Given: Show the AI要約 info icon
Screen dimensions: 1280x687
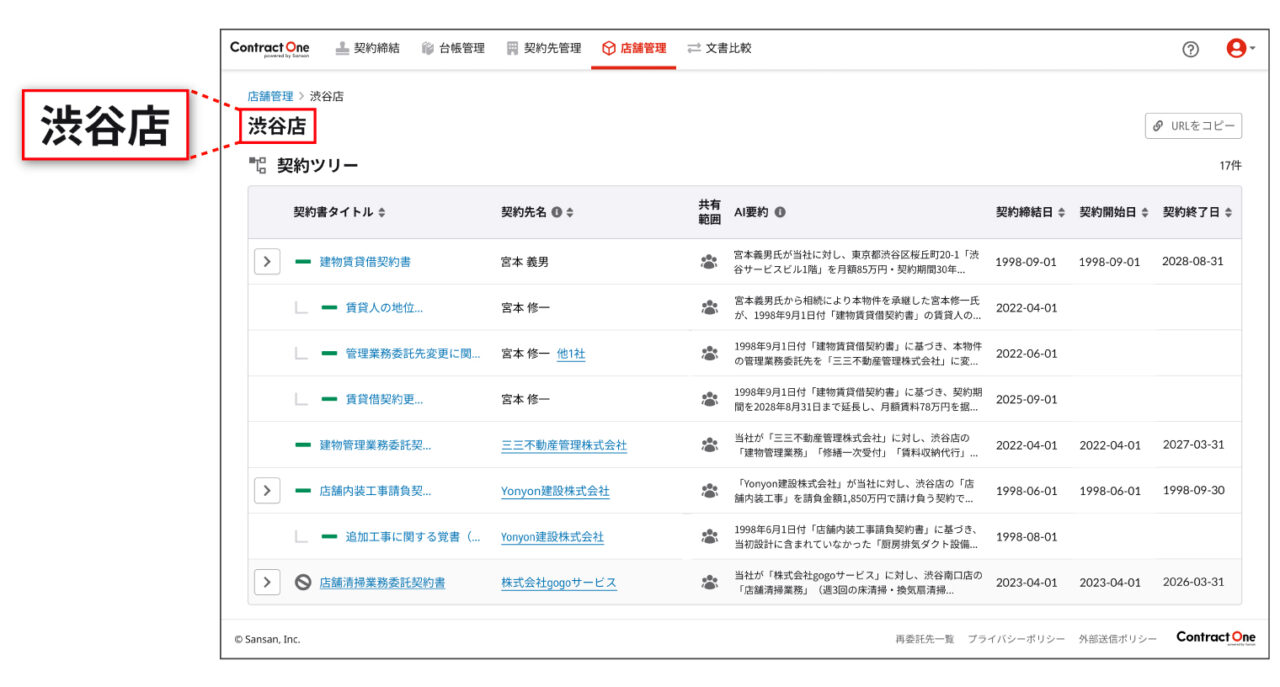Looking at the screenshot, I should point(779,212).
